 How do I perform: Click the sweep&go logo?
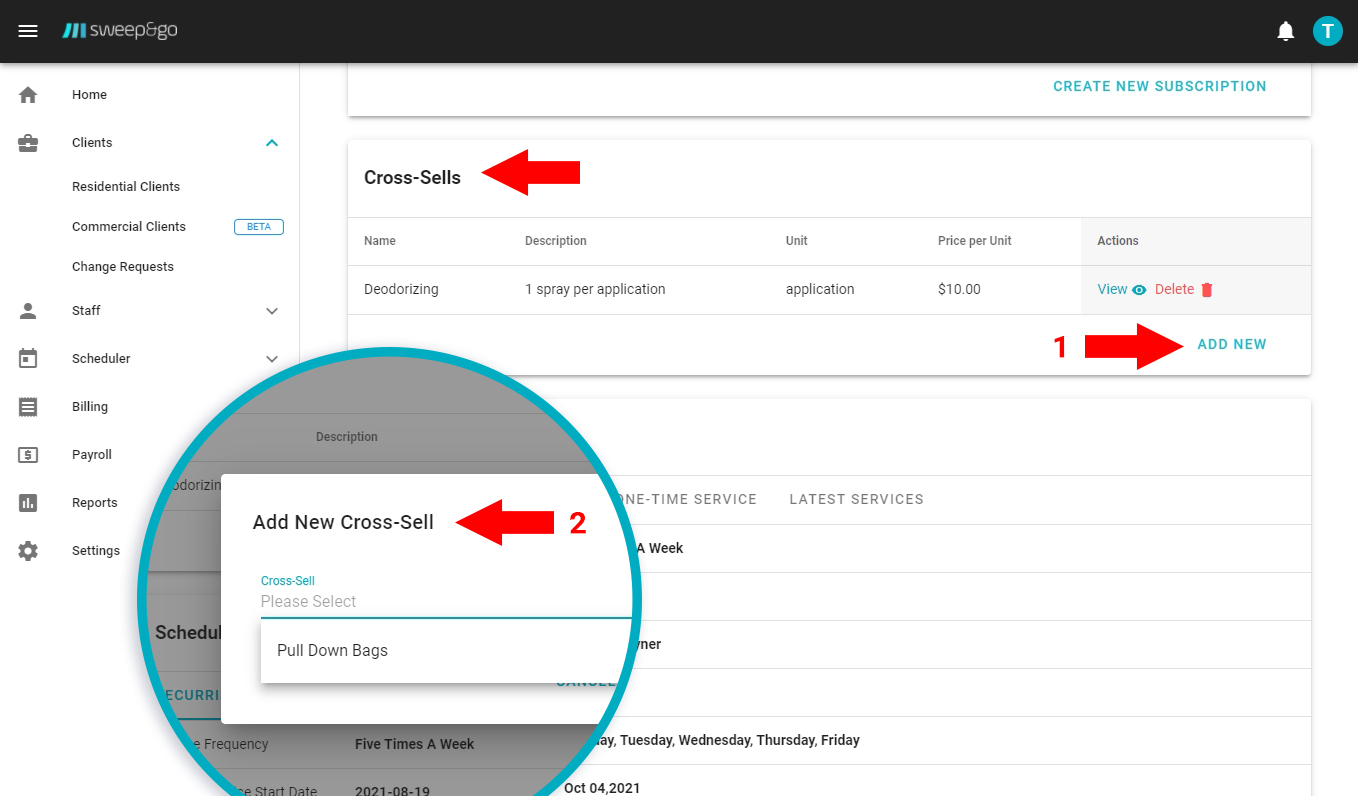(120, 31)
